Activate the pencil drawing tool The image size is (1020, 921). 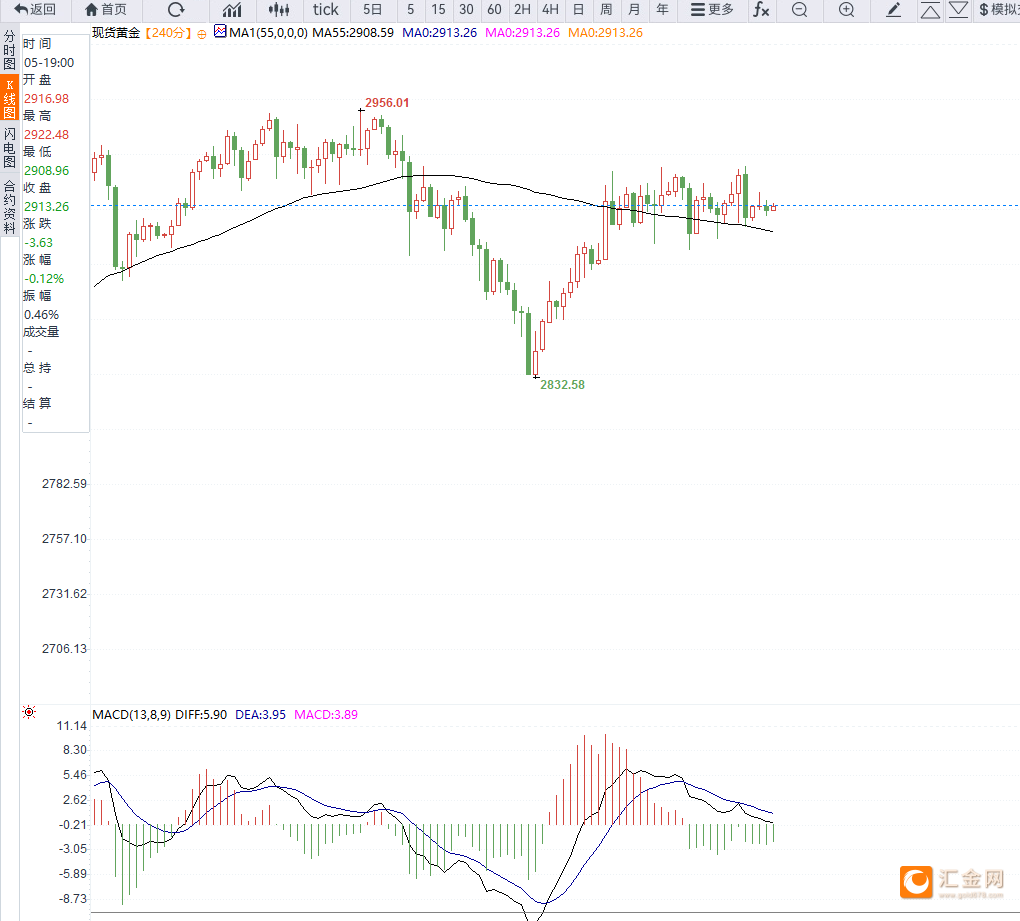[x=894, y=9]
